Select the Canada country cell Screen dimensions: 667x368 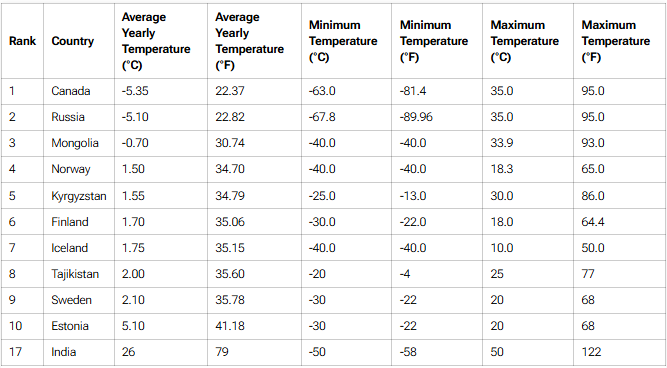tap(71, 91)
